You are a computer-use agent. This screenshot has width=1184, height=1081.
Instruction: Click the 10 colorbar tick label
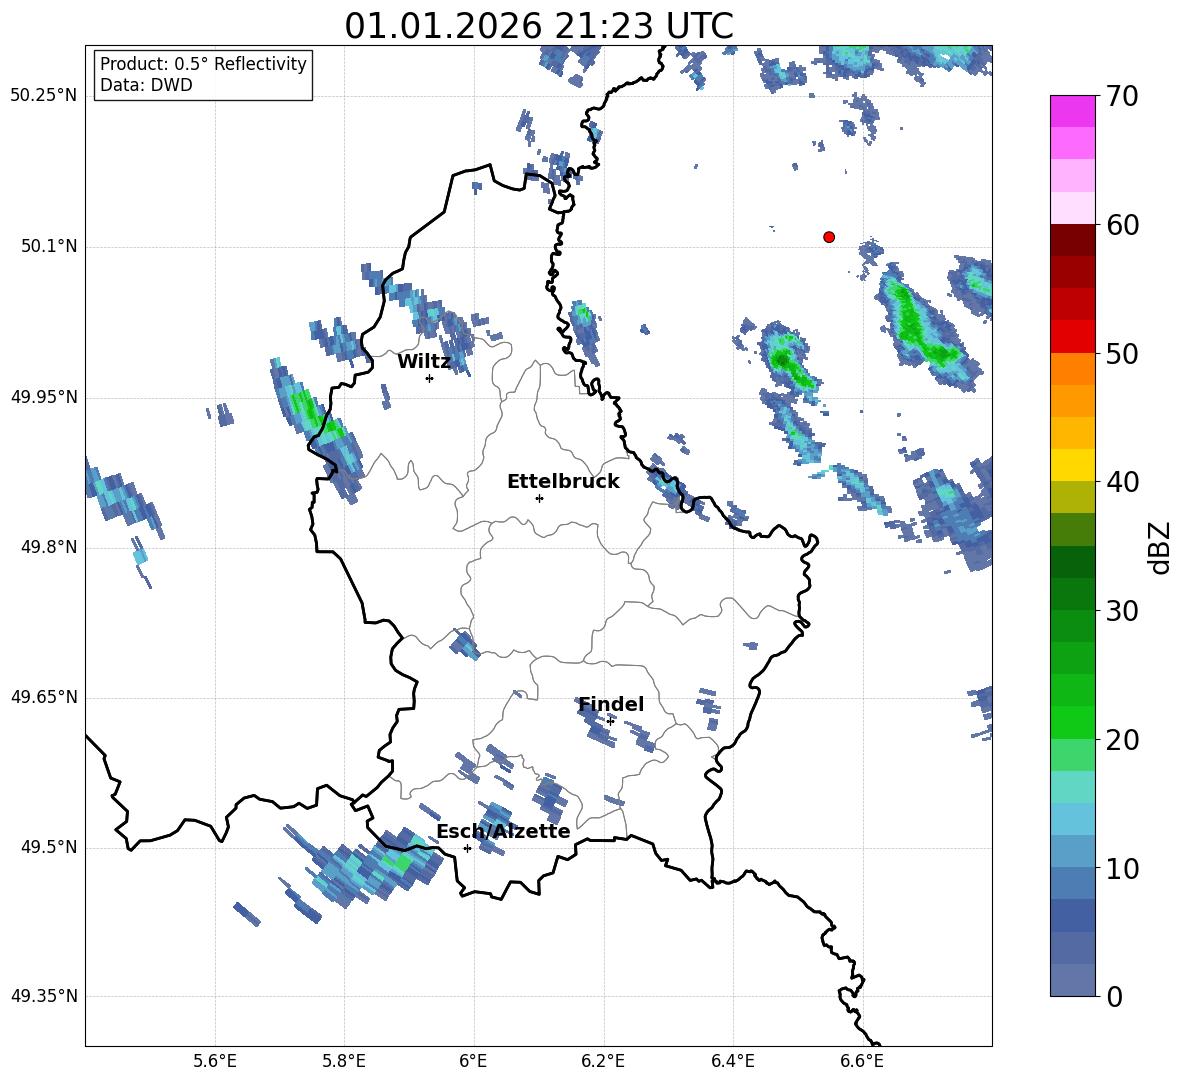[1122, 868]
